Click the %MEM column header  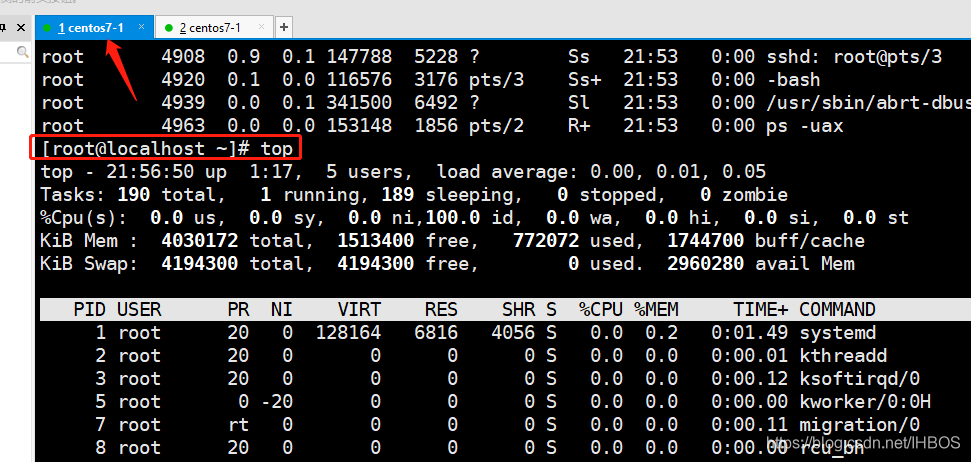click(656, 309)
